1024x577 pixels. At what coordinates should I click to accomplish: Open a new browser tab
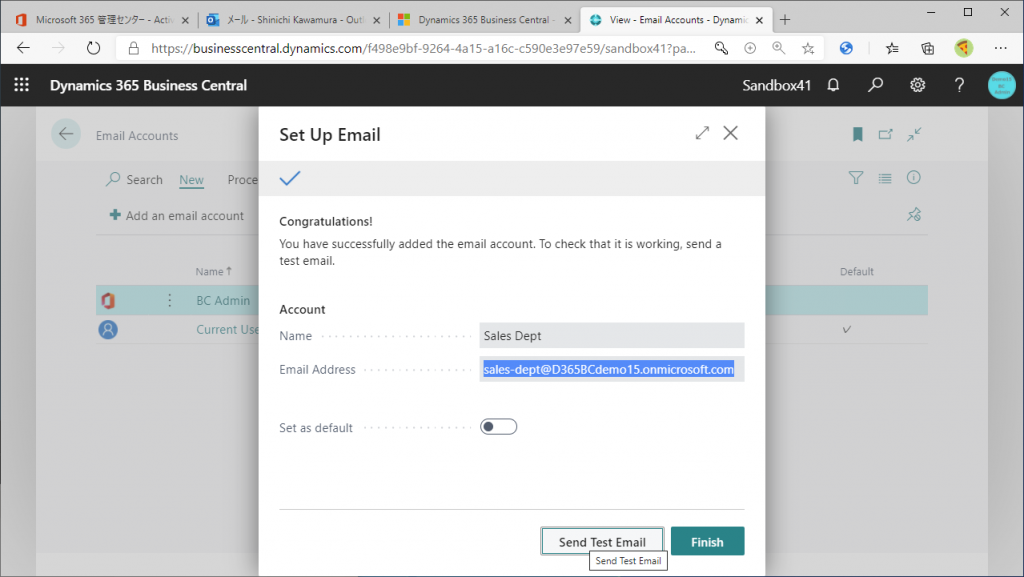pos(785,20)
